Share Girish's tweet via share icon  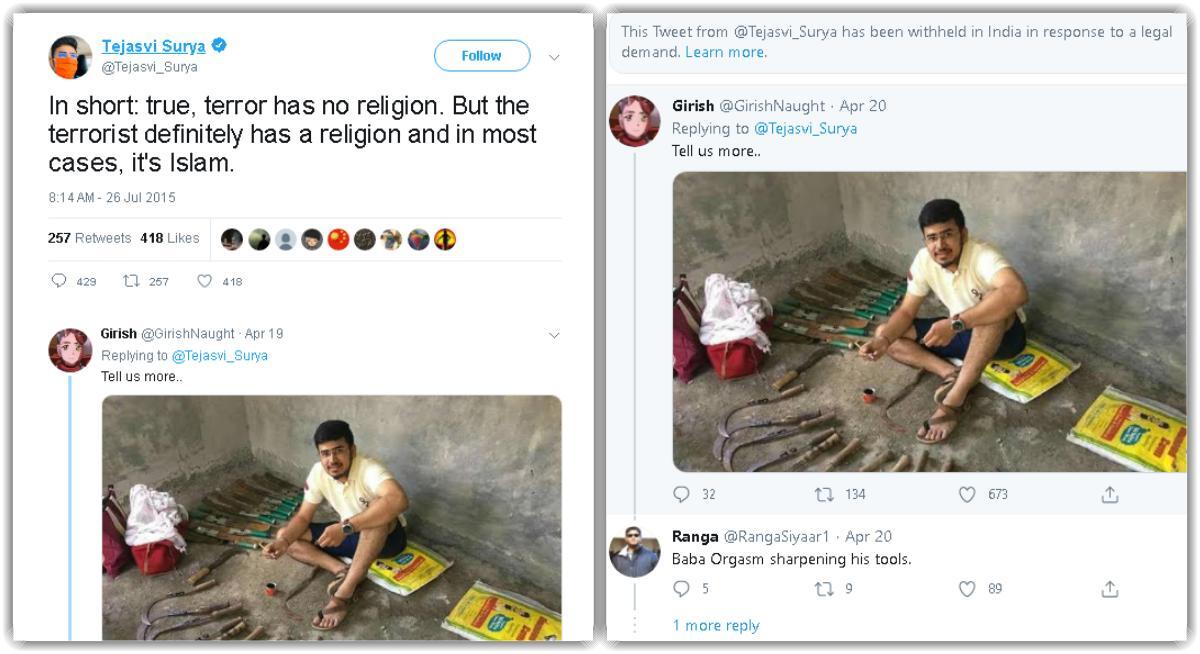pos(1109,494)
